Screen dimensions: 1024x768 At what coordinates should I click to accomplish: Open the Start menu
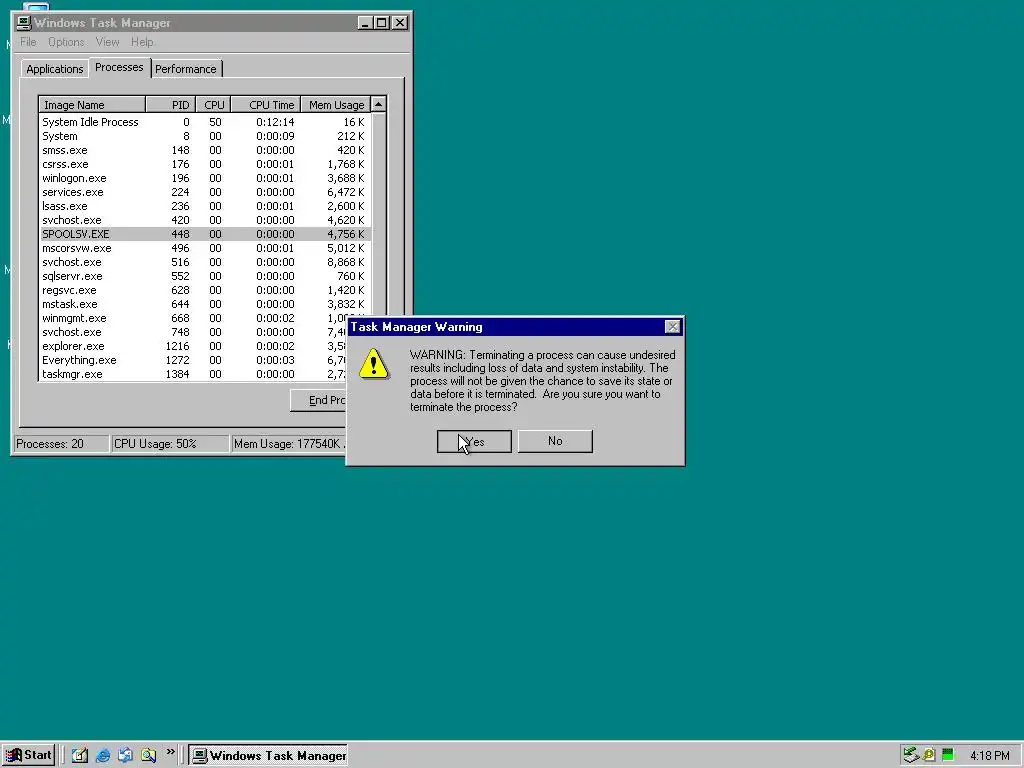(29, 756)
